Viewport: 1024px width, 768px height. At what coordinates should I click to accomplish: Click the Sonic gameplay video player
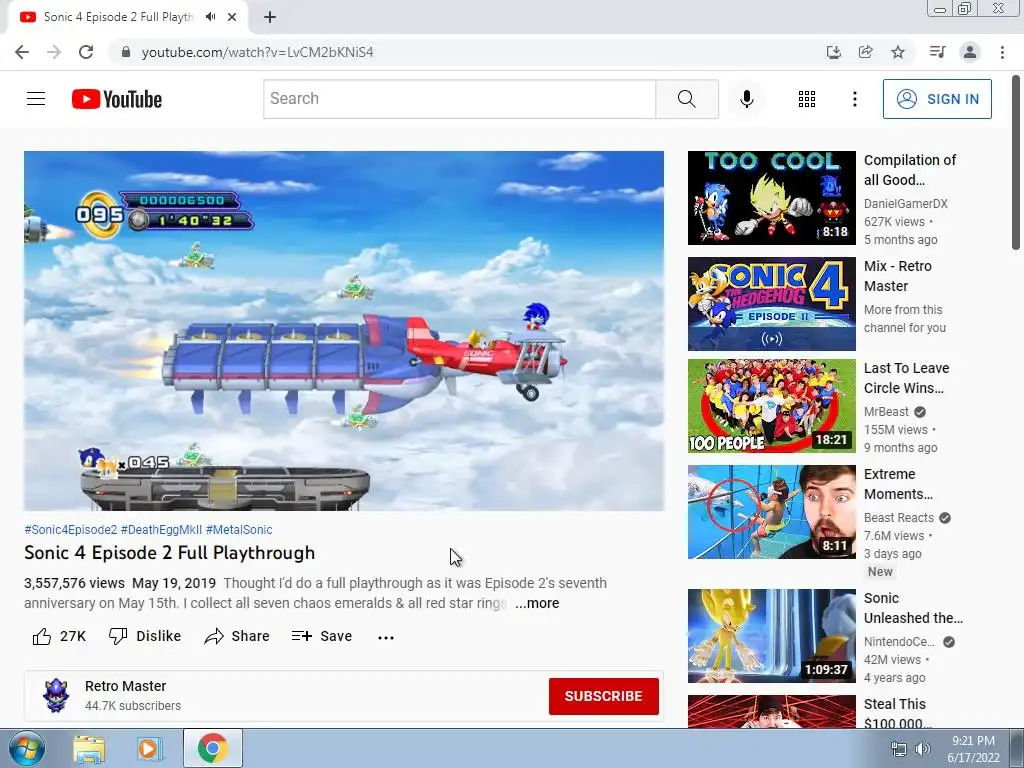pos(344,330)
